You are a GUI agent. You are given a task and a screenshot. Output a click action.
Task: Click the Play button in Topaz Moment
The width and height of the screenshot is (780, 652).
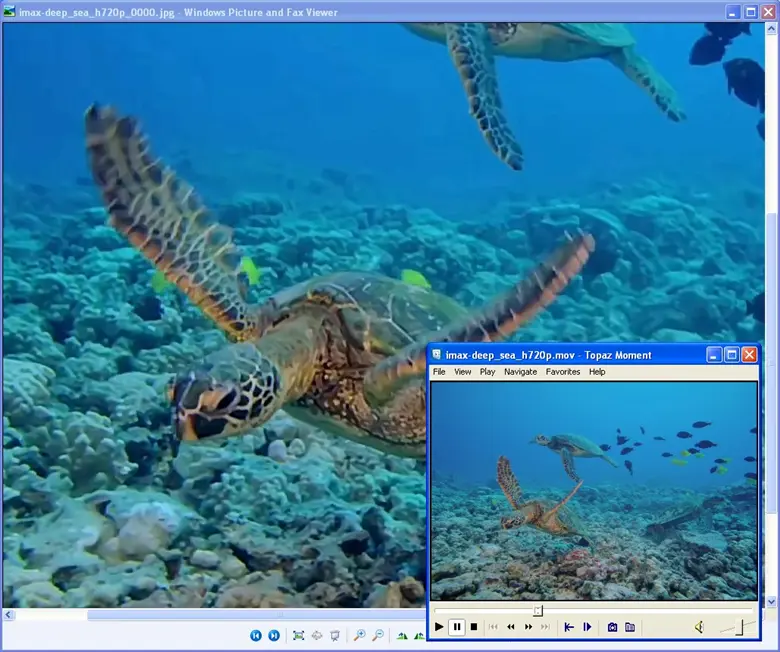click(x=439, y=627)
